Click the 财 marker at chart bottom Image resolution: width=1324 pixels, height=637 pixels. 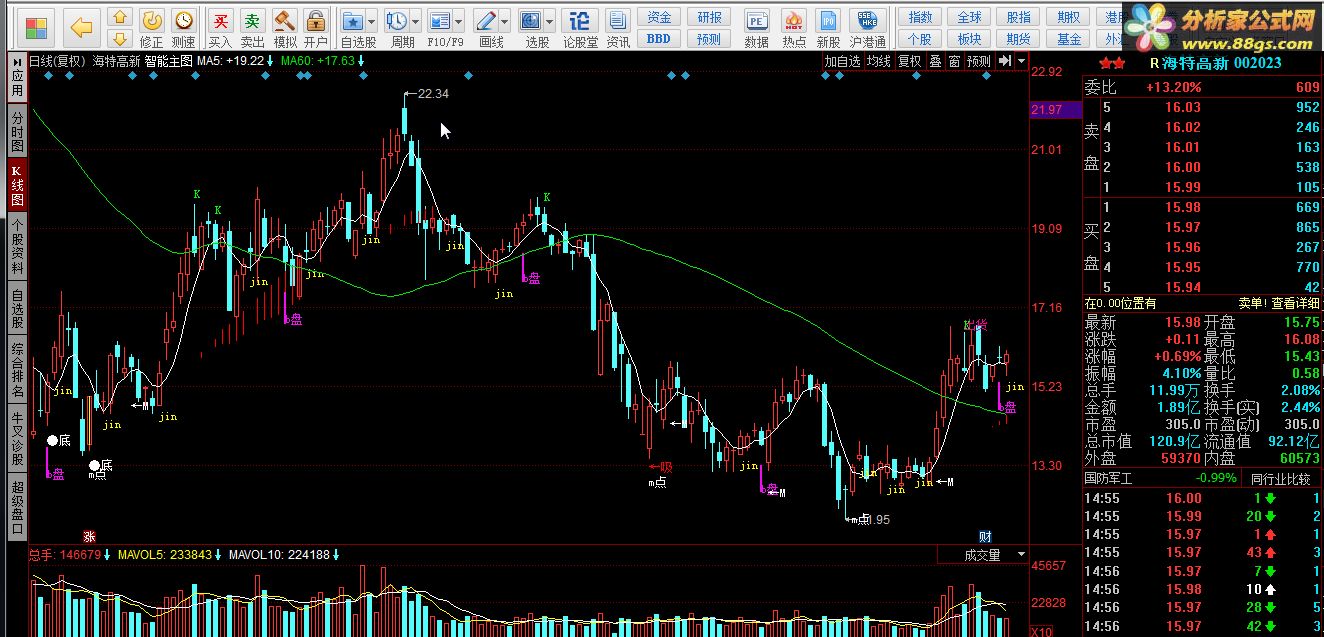985,537
